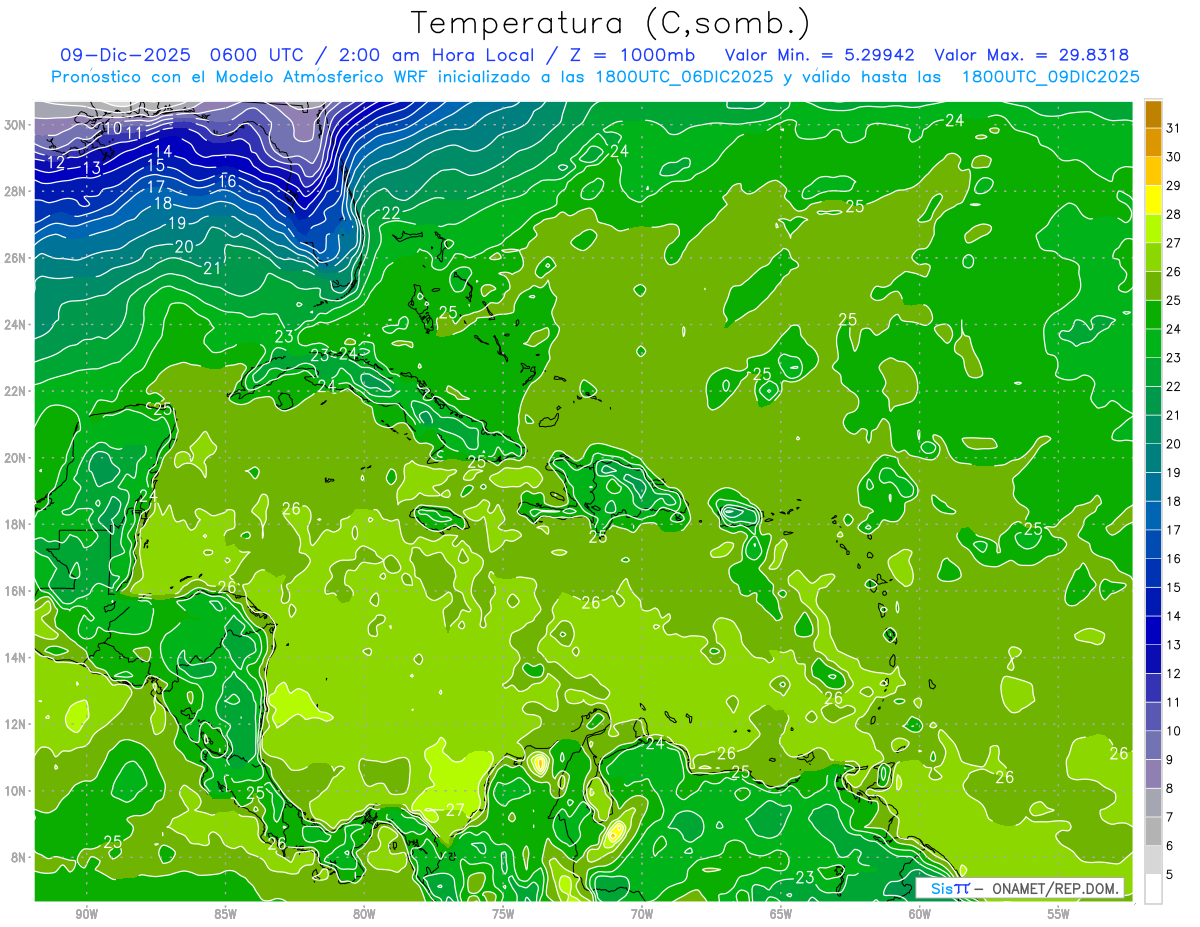Click the map contour label 21

pos(212,268)
